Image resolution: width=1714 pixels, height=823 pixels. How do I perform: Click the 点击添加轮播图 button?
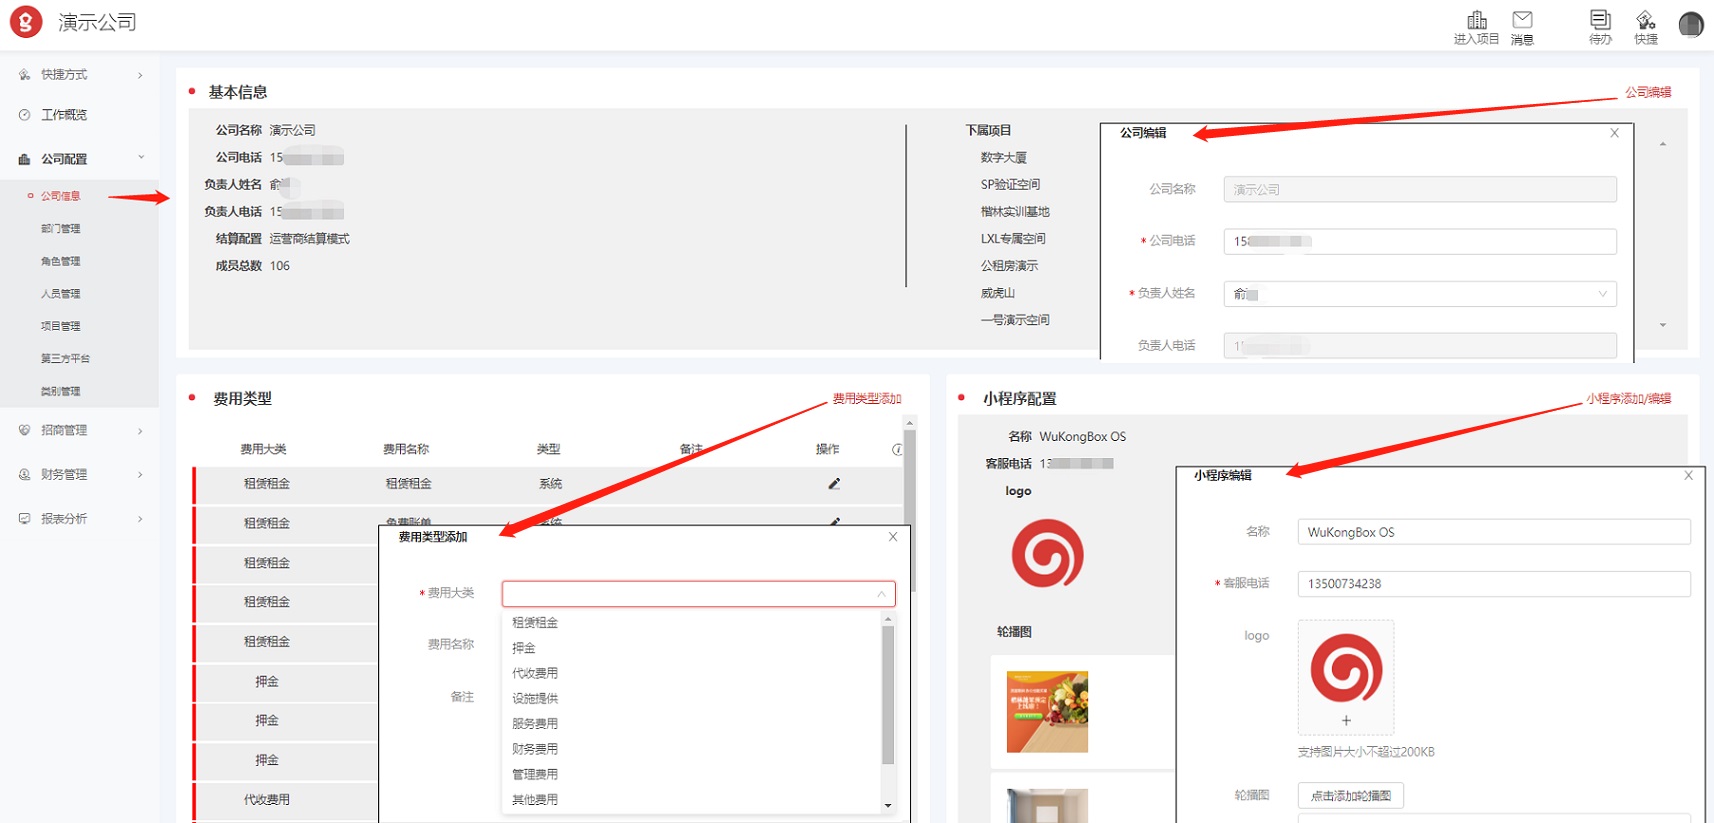[x=1350, y=796]
